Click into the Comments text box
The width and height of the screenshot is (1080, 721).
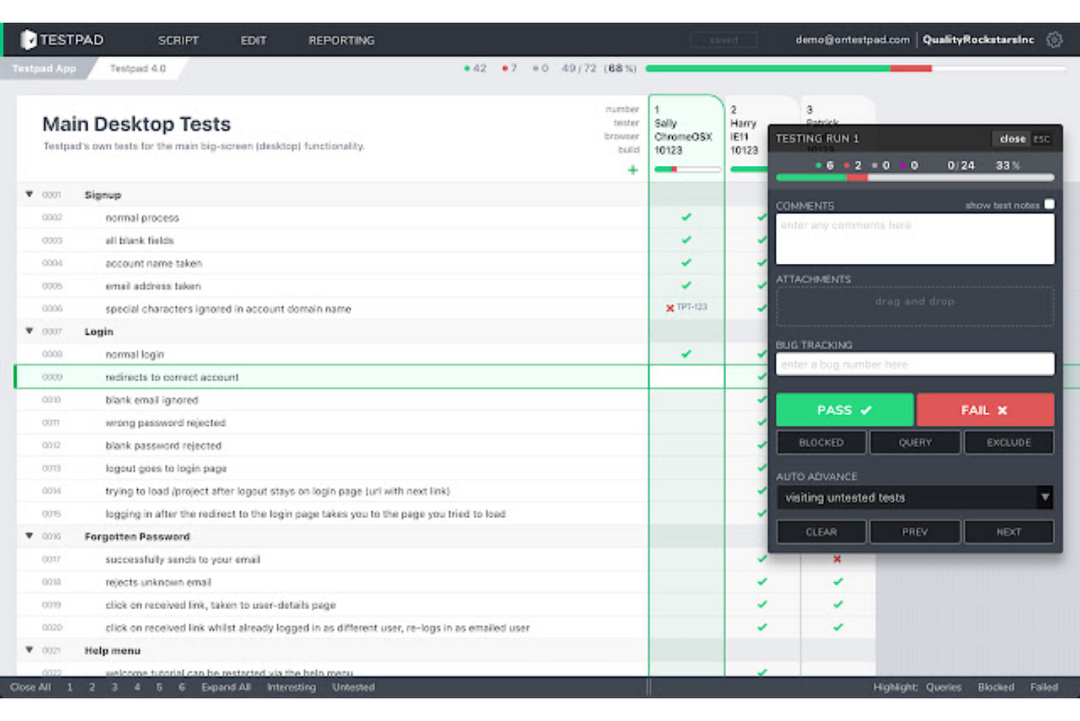click(x=915, y=239)
